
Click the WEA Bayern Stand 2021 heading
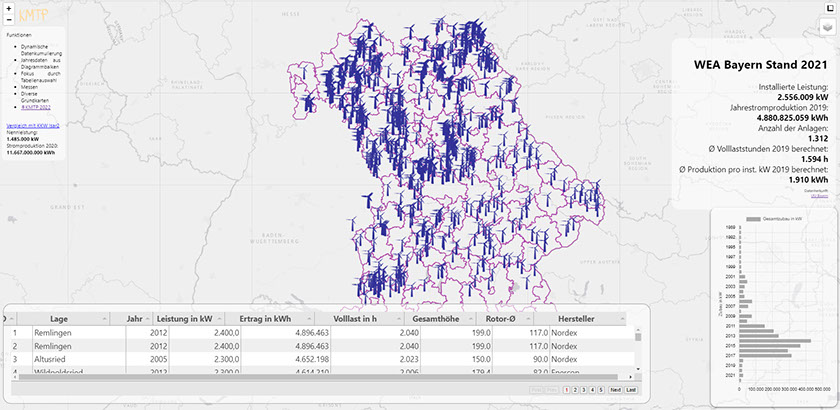(x=761, y=65)
